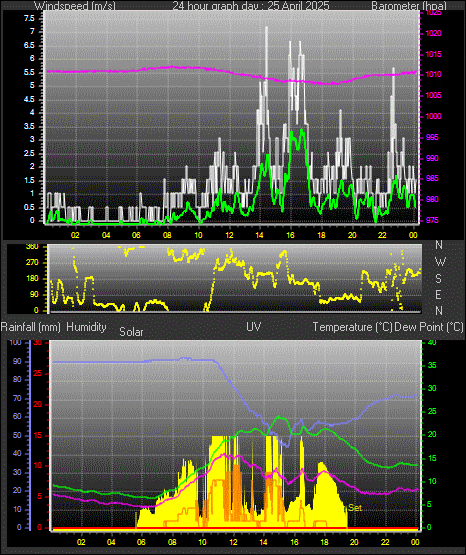Click hour "14" on the windspeed chart axis
The width and height of the screenshot is (466, 555).
point(259,235)
